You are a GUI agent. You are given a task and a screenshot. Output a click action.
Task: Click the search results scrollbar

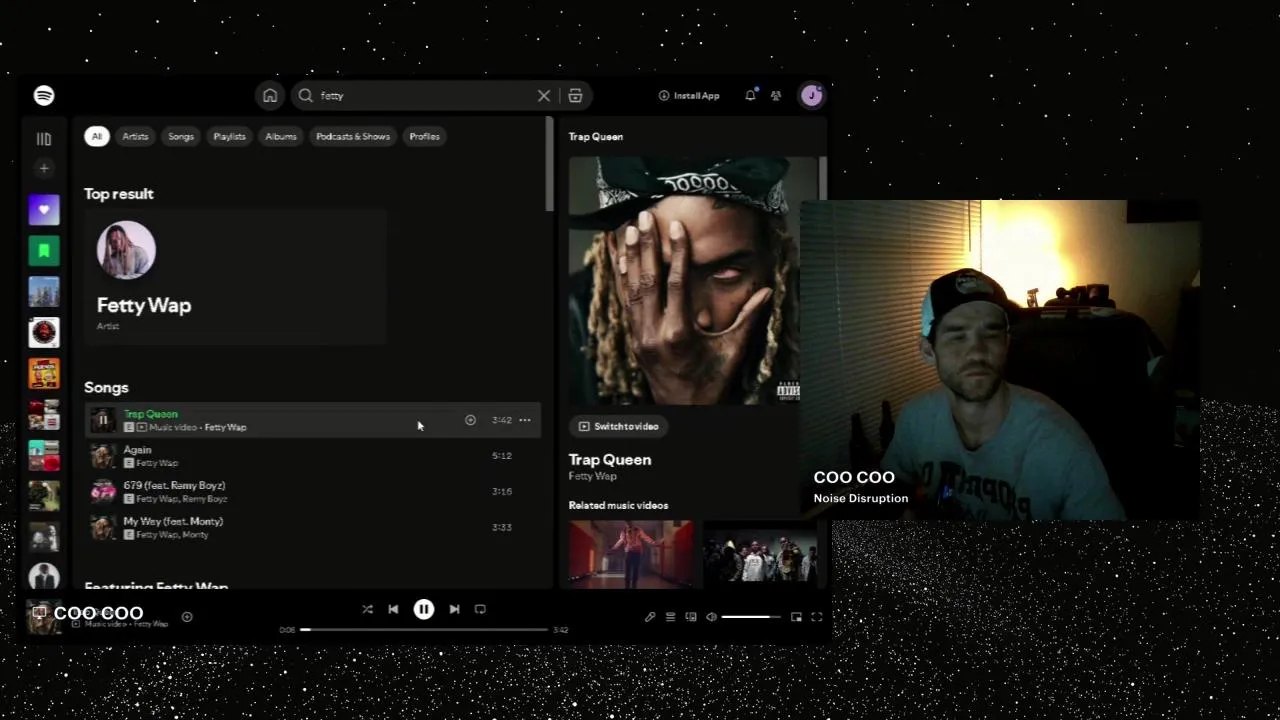click(x=549, y=164)
